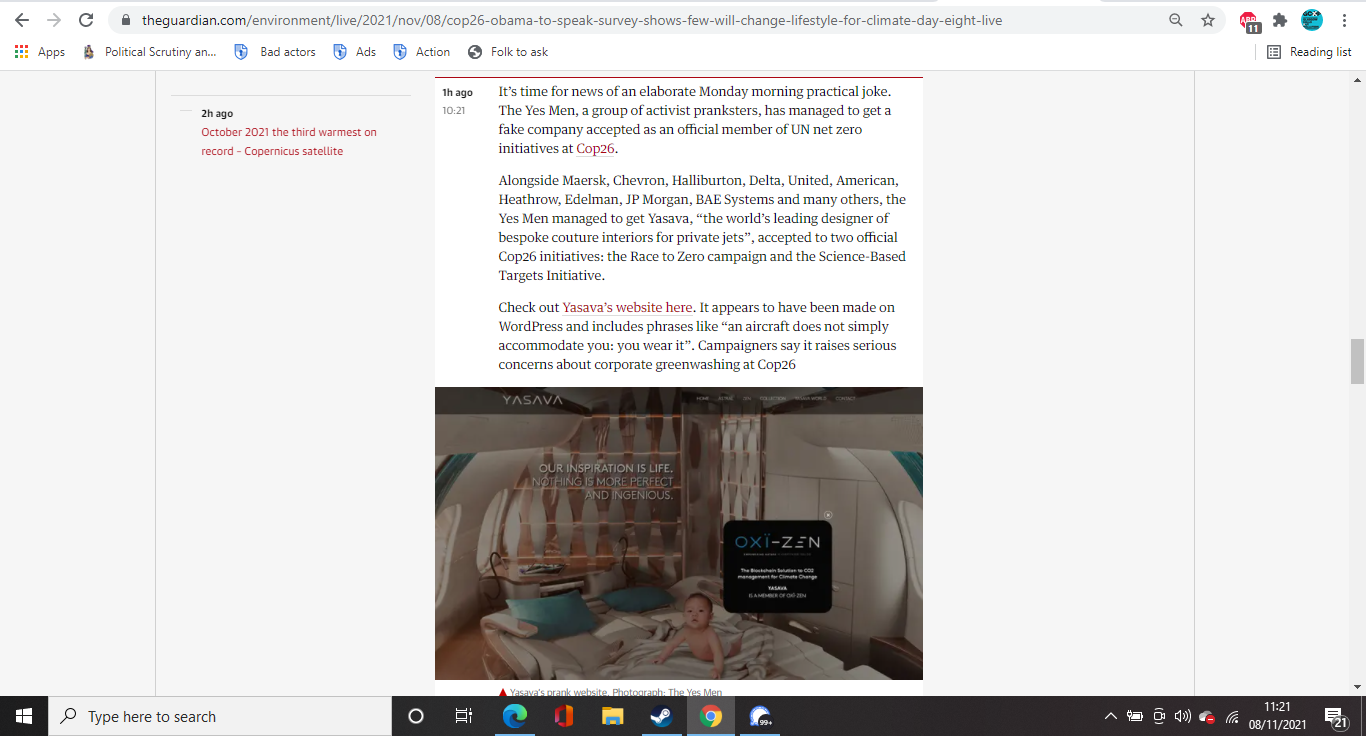Click the zoom magnifier icon in address bar
Viewport: 1366px width, 736px height.
(1176, 20)
